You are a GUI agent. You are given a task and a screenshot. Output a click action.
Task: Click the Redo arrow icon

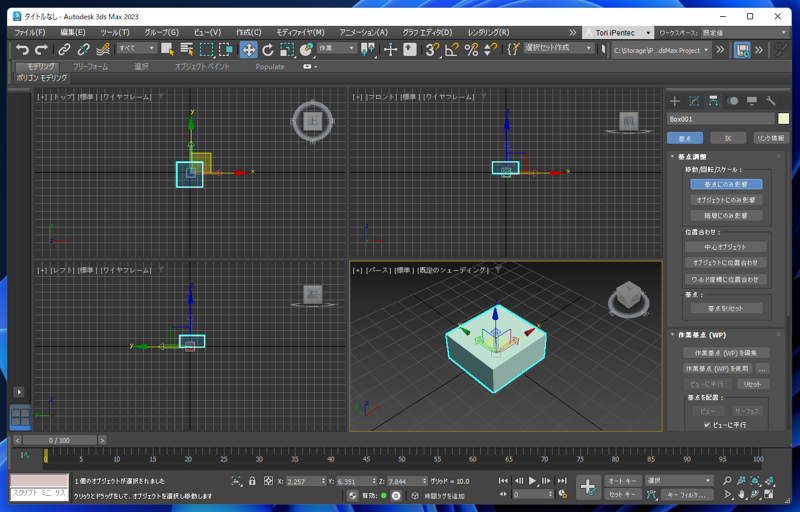pos(41,50)
